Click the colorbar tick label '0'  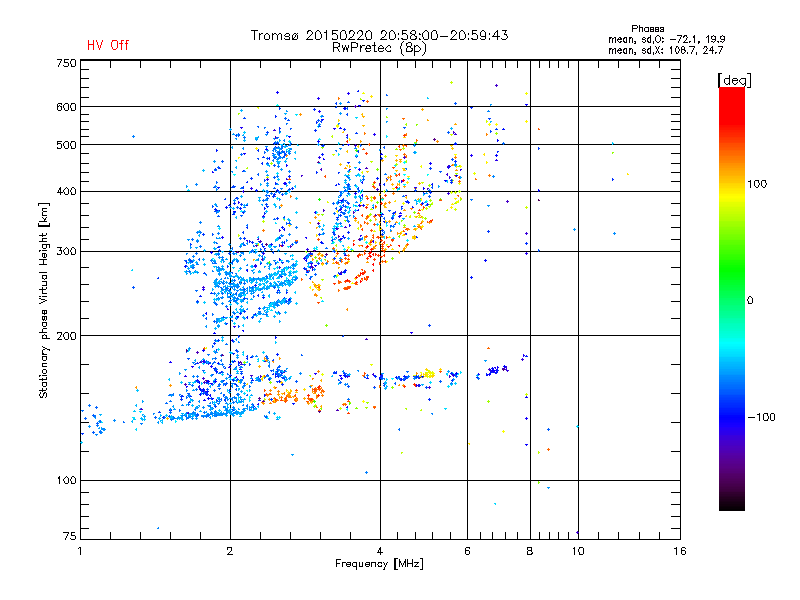point(750,301)
